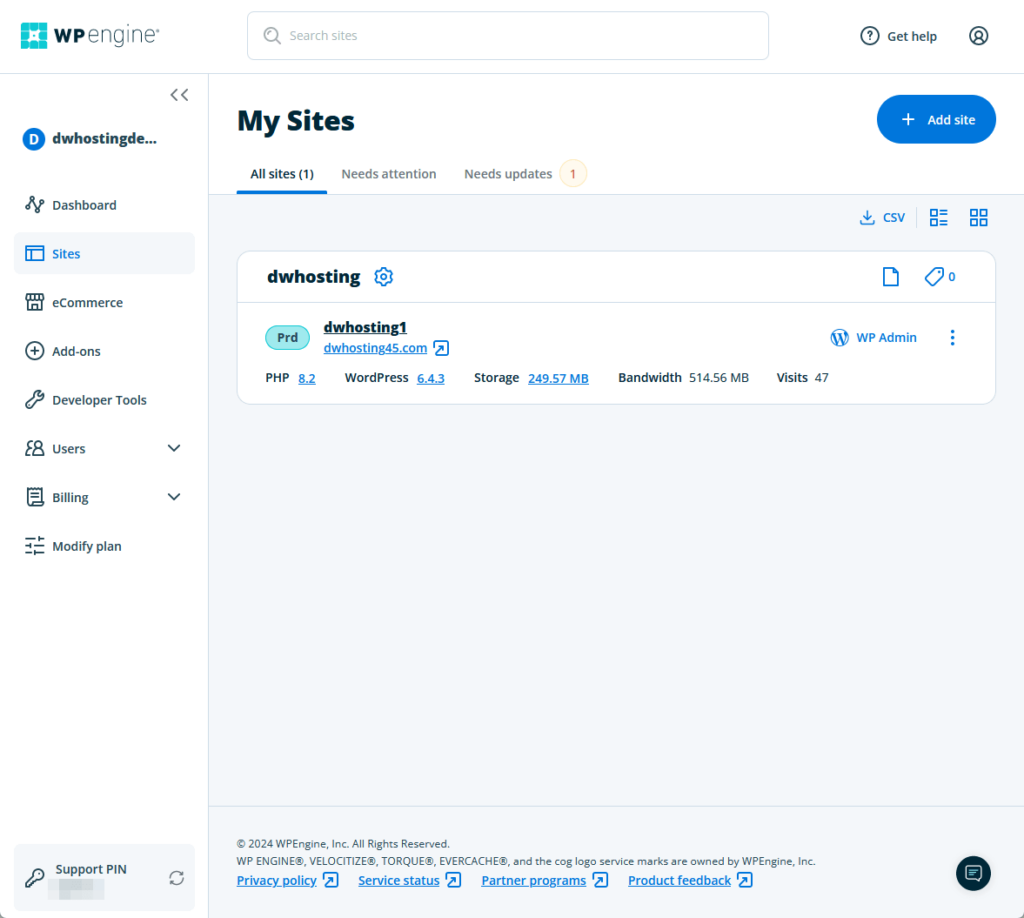Switch to grid view layout
Image resolution: width=1024 pixels, height=918 pixels.
tap(978, 217)
